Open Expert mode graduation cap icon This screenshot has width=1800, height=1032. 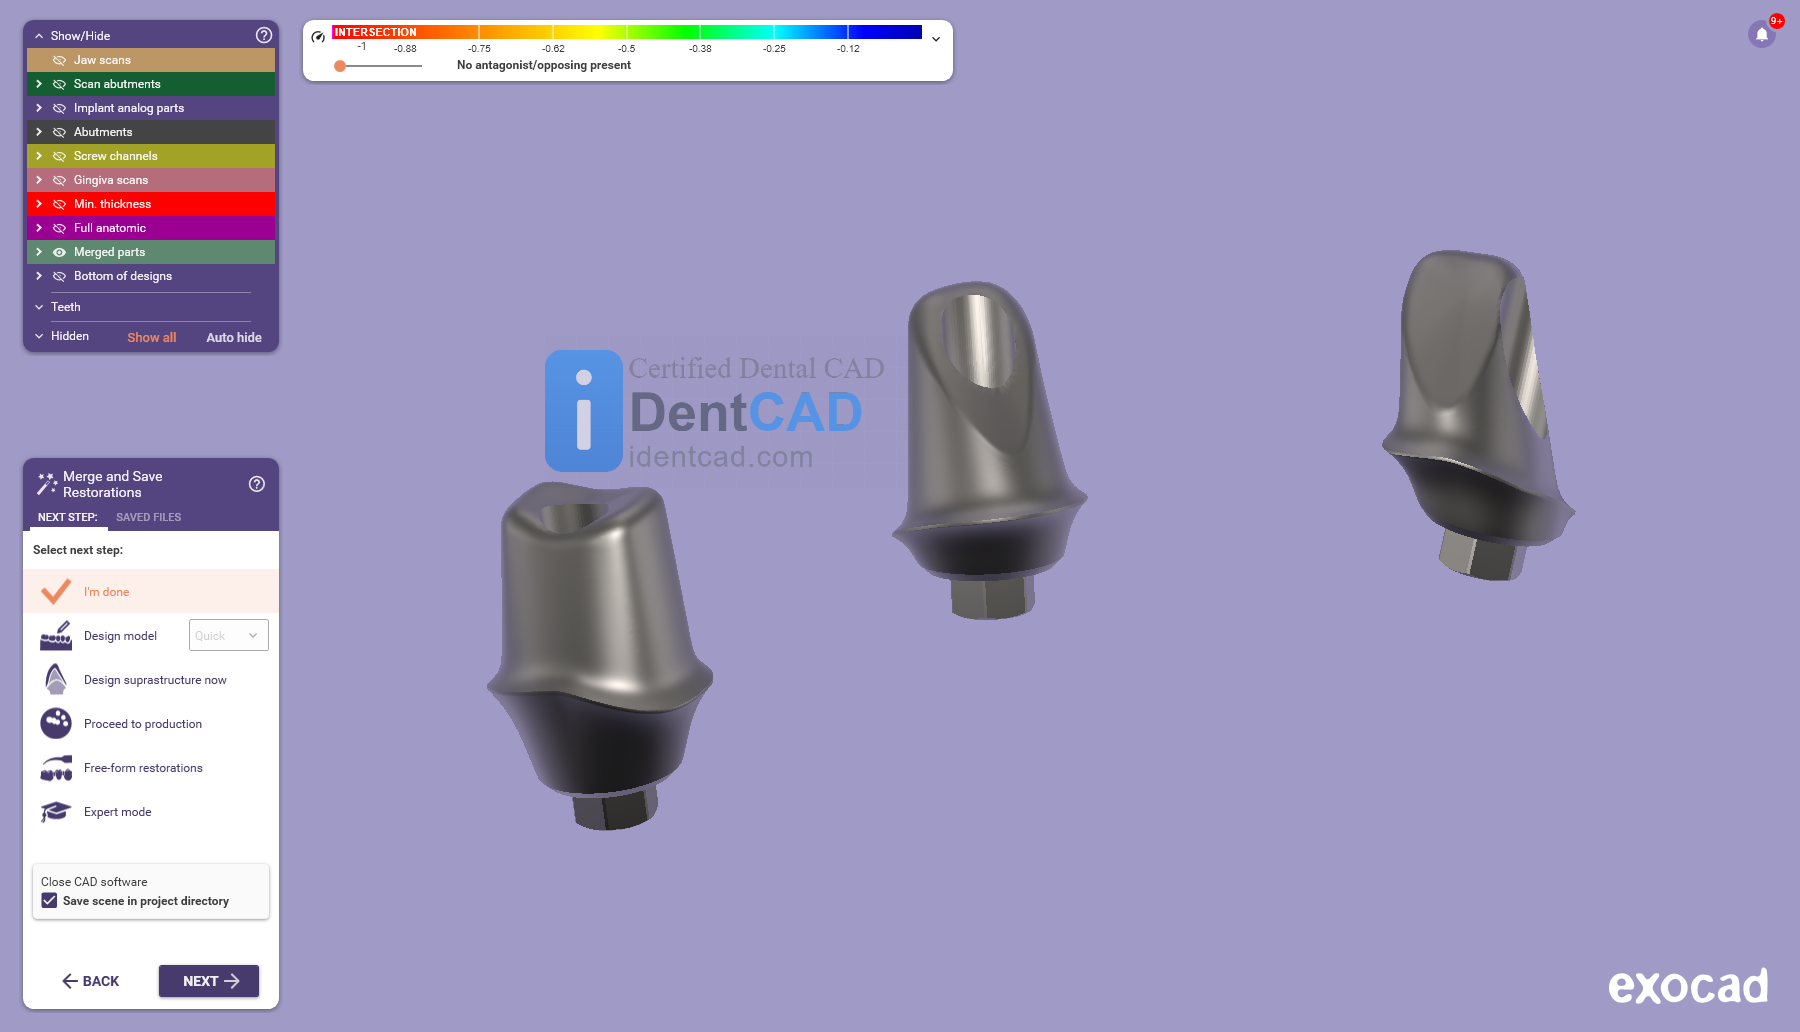point(56,812)
